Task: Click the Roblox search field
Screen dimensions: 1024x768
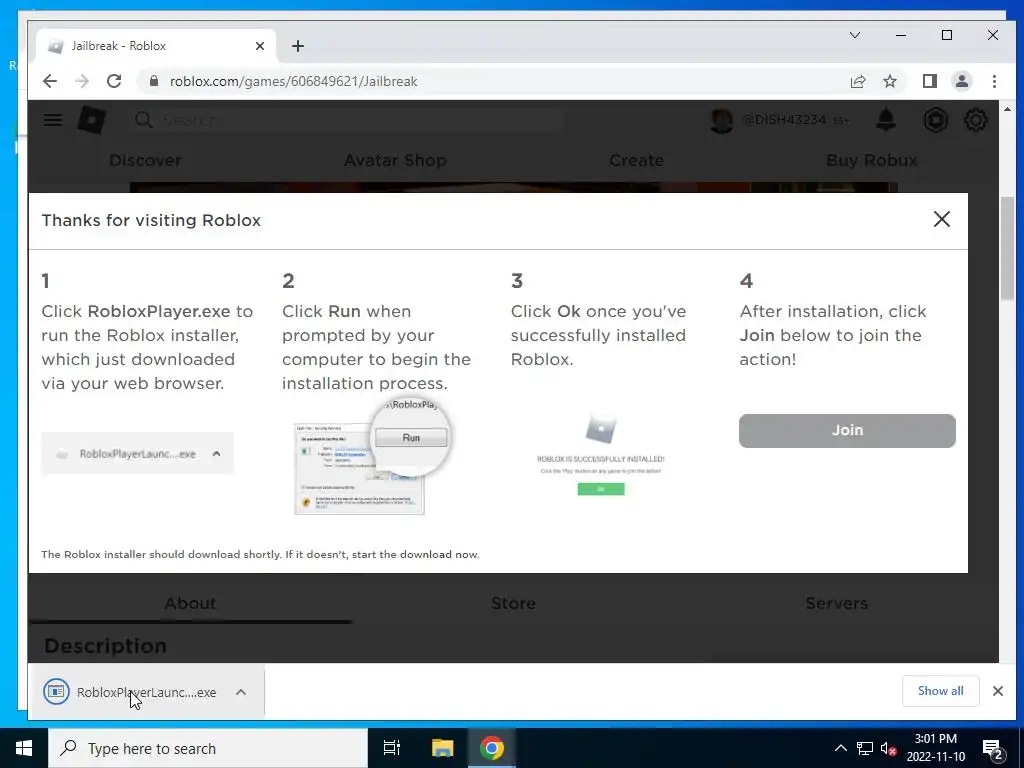Action: click(346, 120)
